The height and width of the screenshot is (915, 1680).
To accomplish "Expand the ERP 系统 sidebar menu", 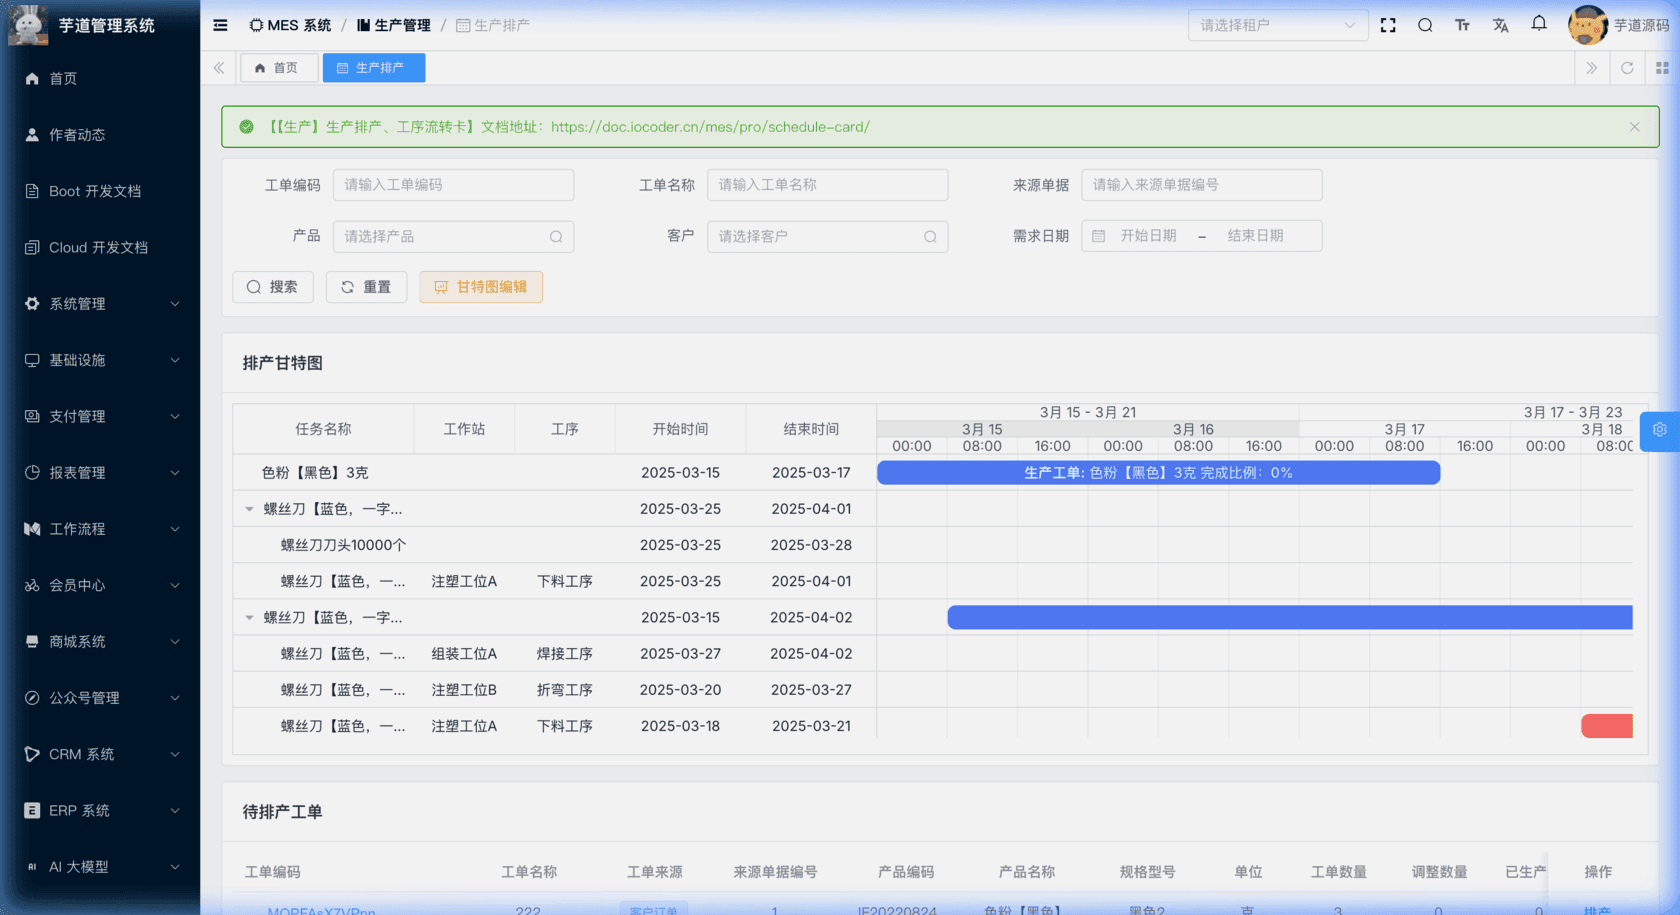I will (100, 811).
